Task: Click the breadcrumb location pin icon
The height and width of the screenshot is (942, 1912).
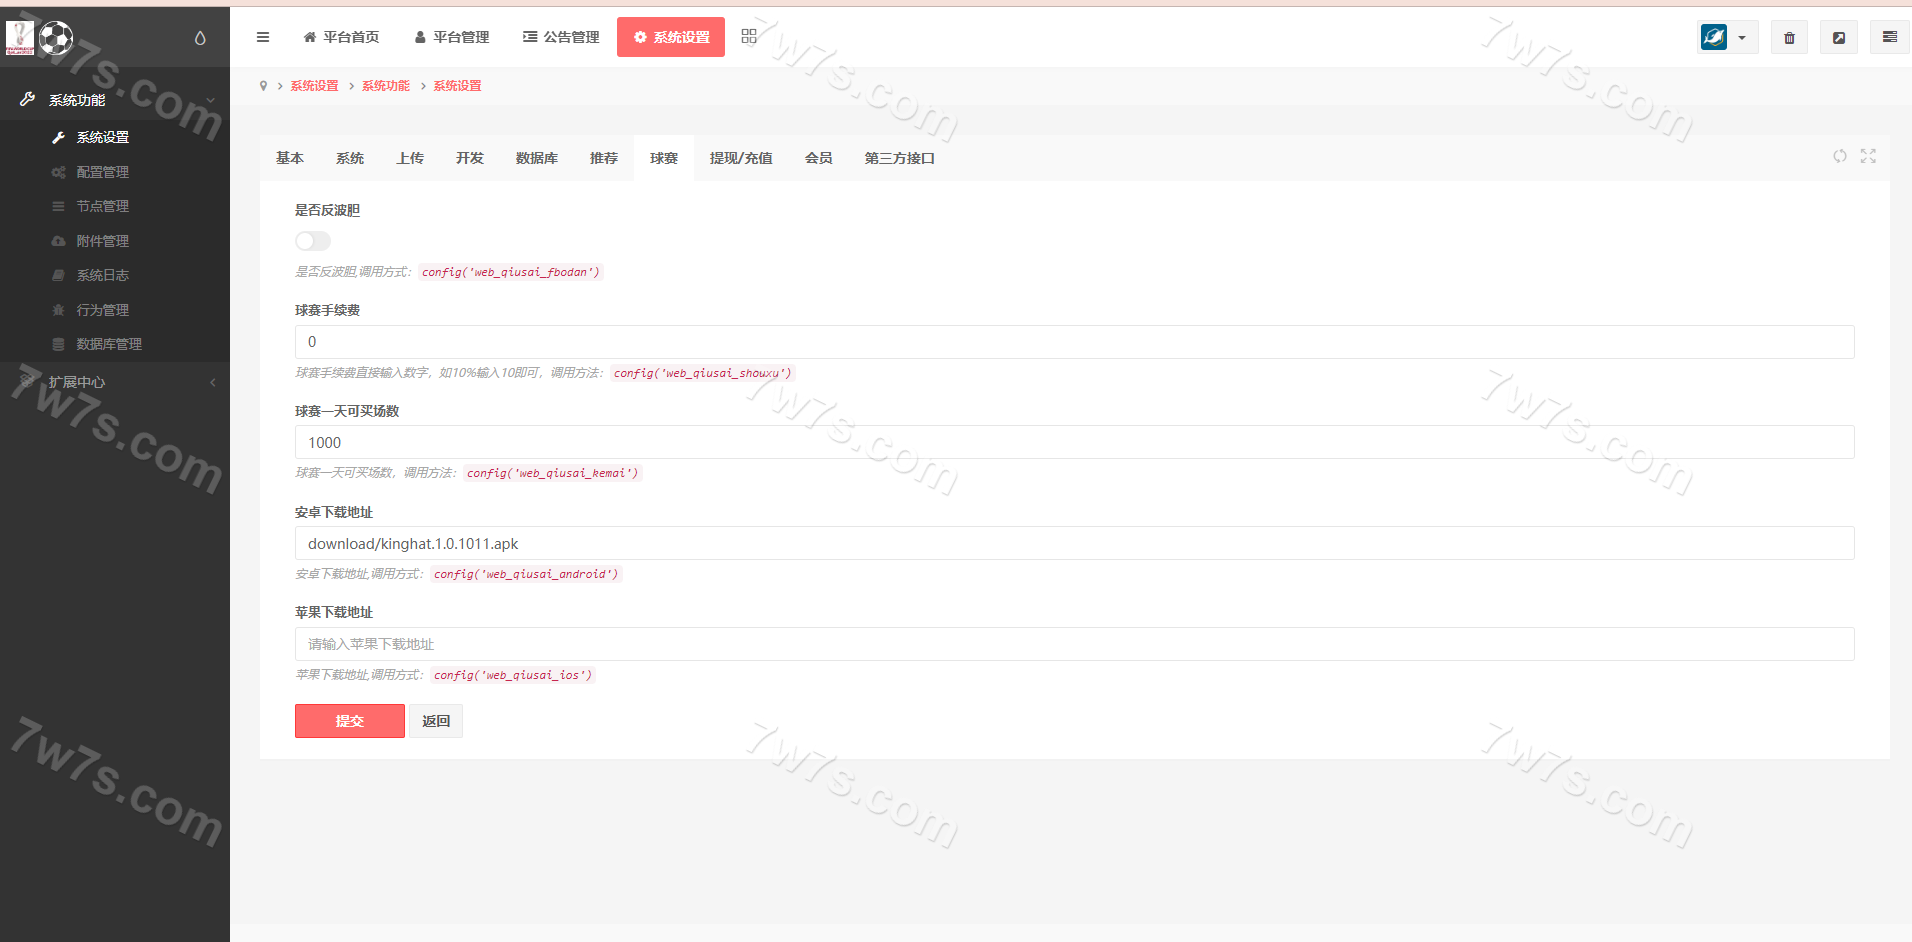Action: (x=263, y=86)
